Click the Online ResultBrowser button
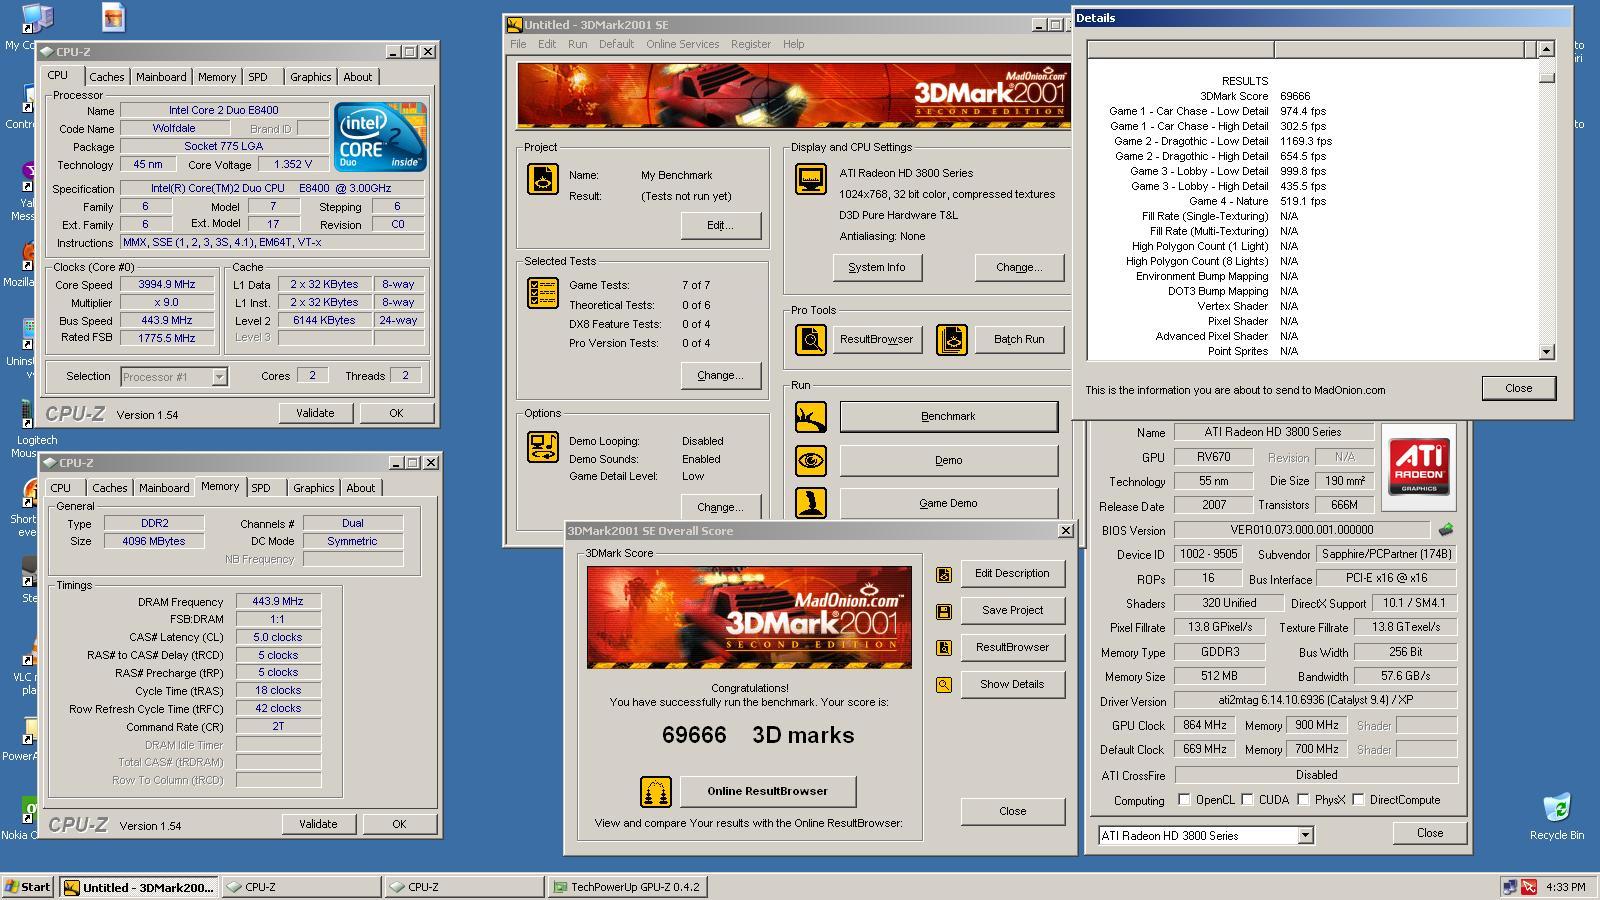Screen dimensions: 1600x900 click(x=768, y=791)
